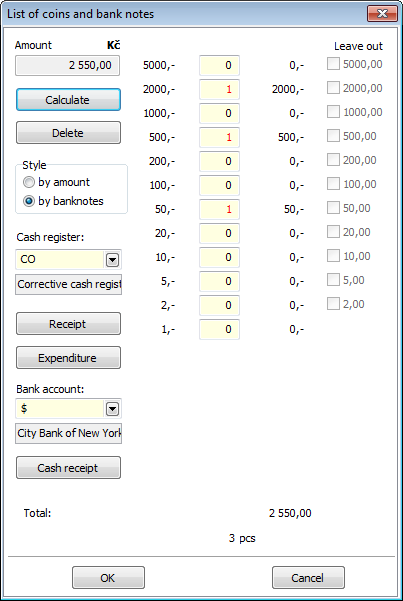Click the 'Leave out' column header
The height and width of the screenshot is (601, 403).
pyautogui.click(x=359, y=46)
